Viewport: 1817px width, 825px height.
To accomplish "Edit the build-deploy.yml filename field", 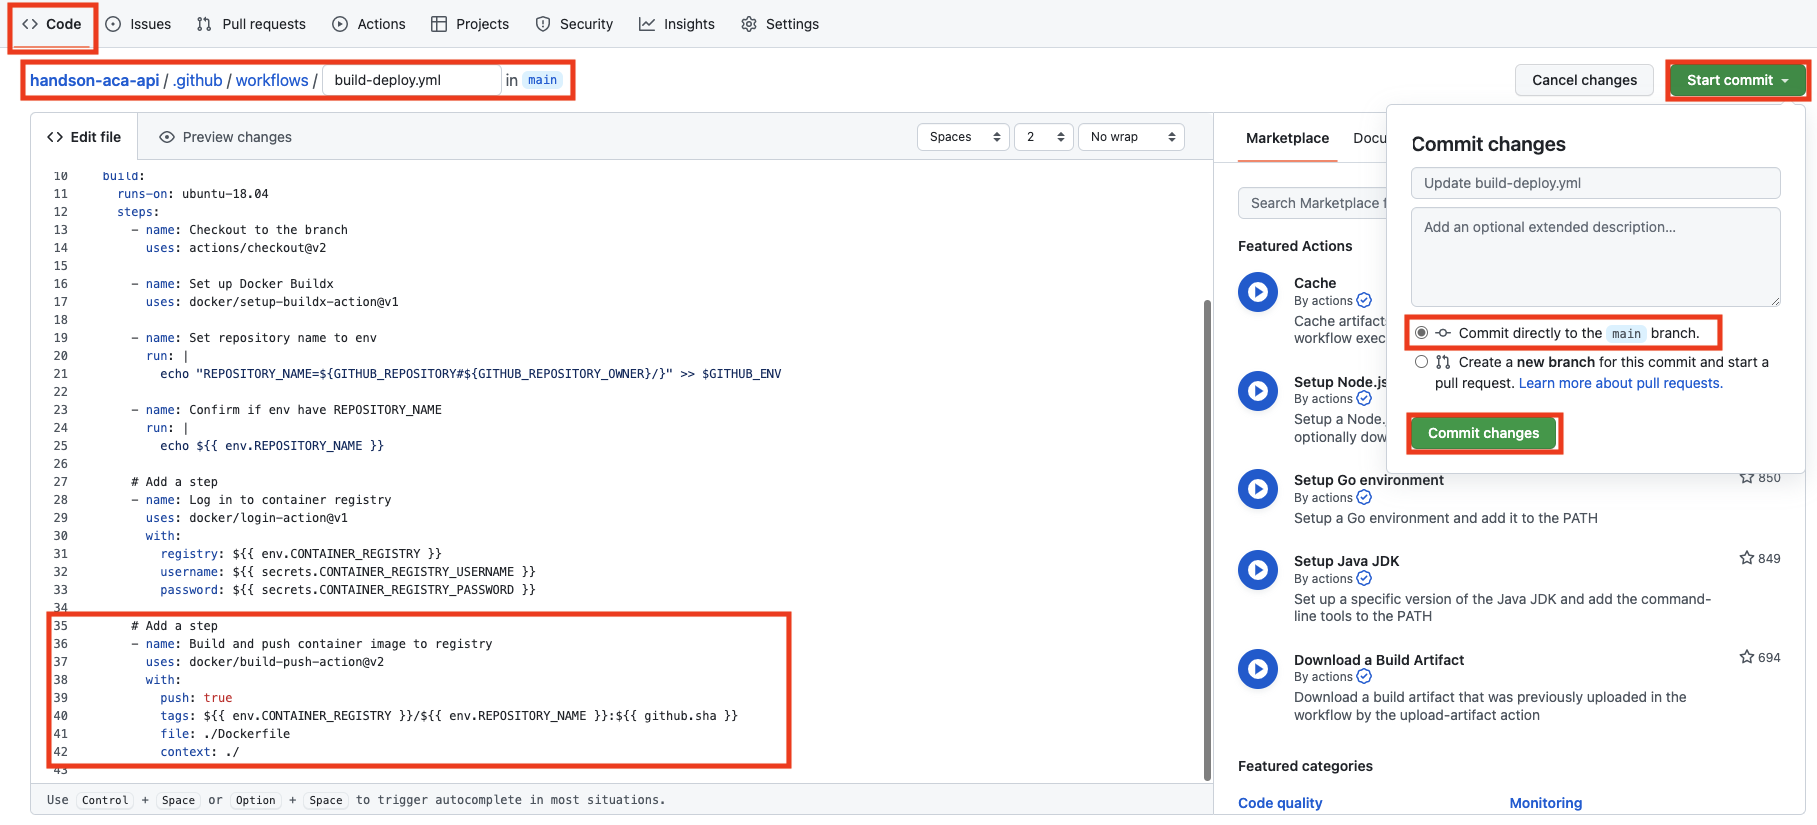I will coord(412,80).
